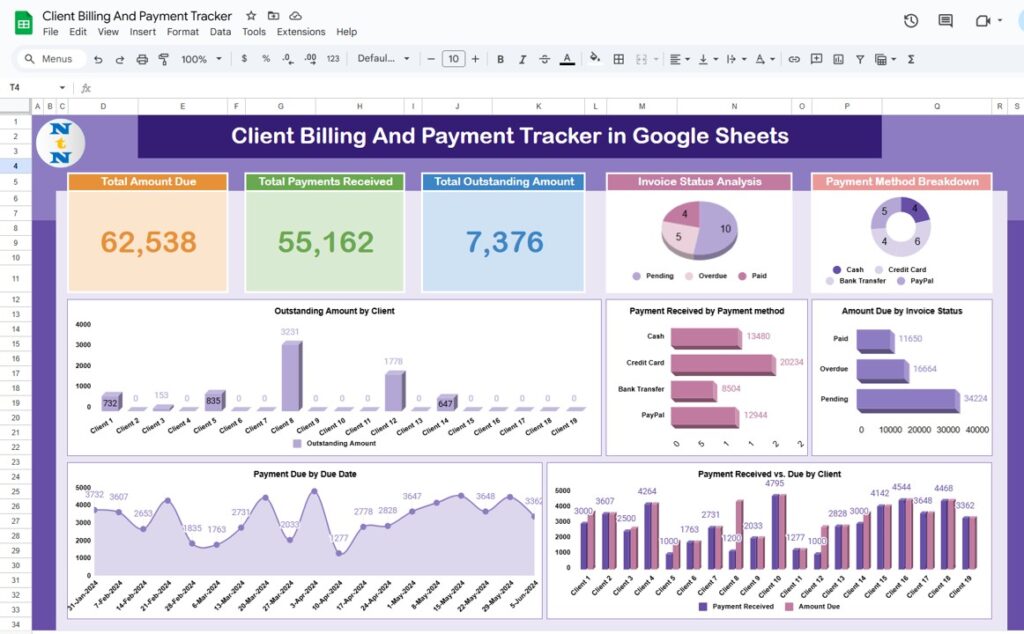Undo the last action
This screenshot has width=1024, height=634.
(x=98, y=59)
